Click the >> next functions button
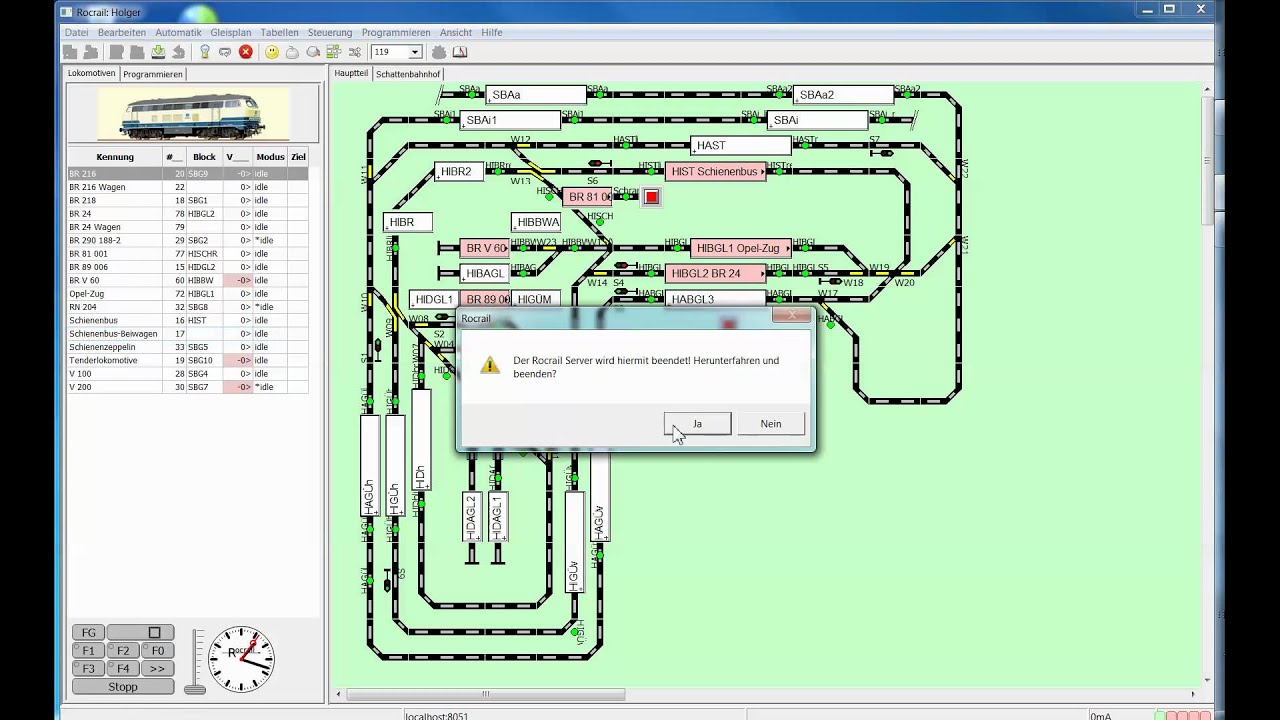Viewport: 1280px width, 720px height. pyautogui.click(x=157, y=669)
